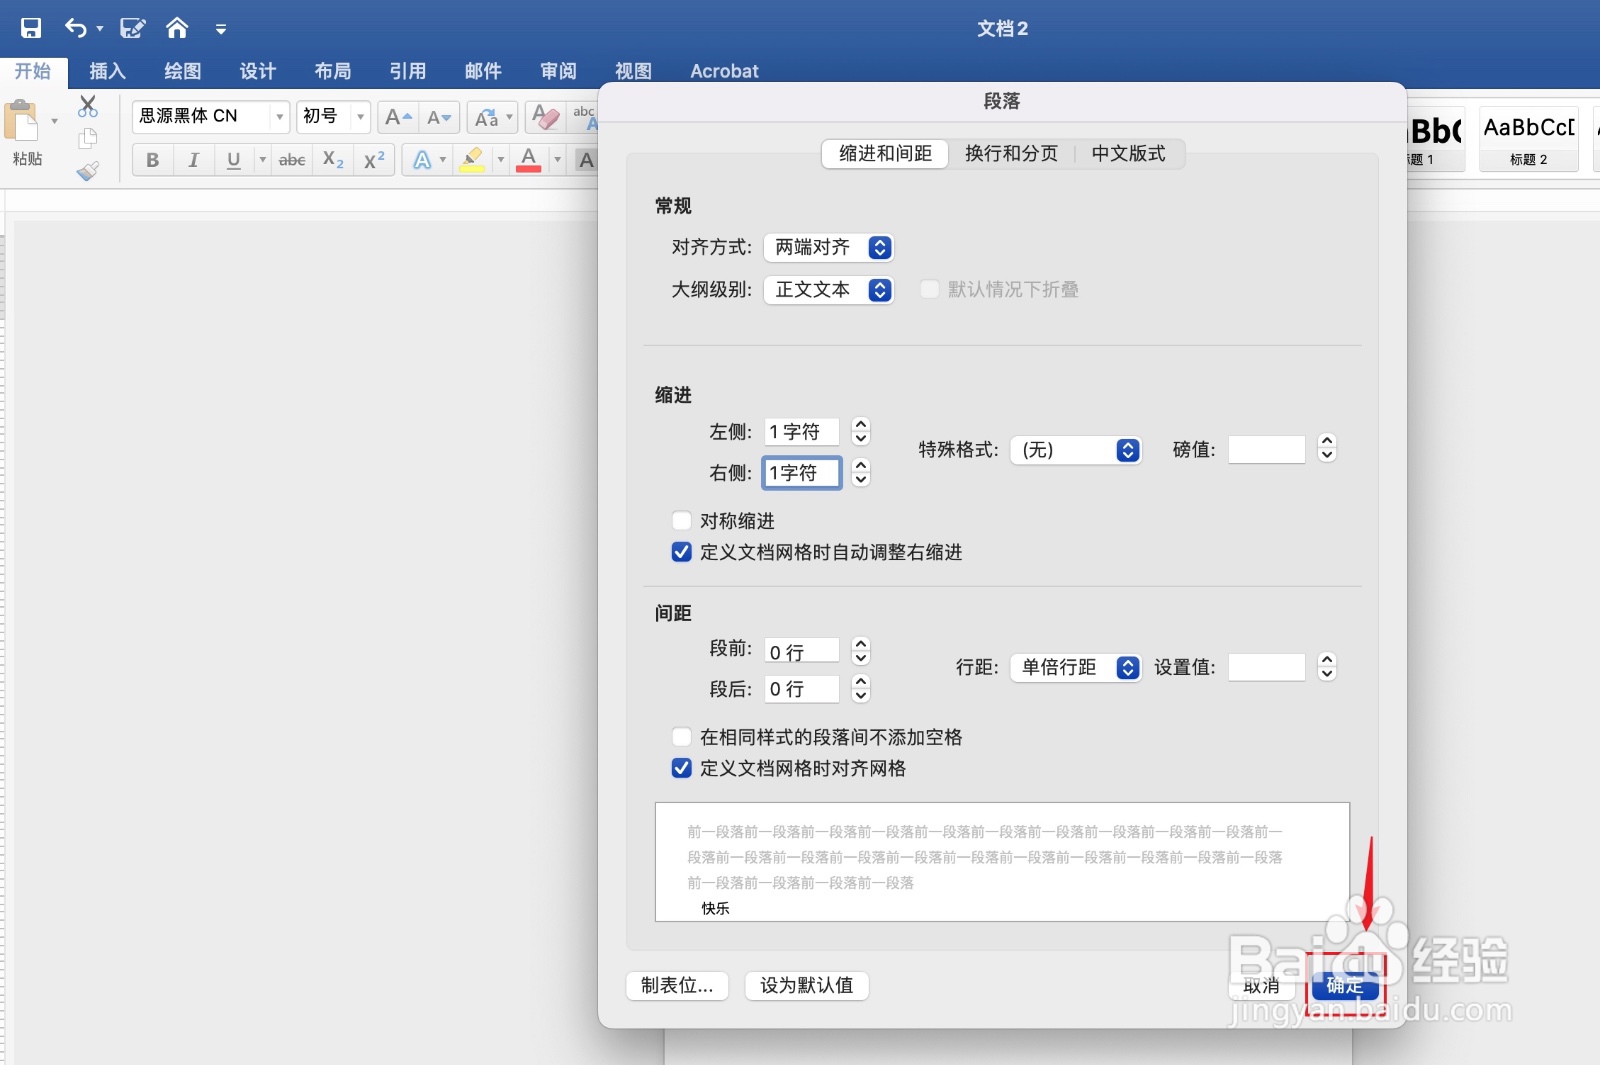
Task: Click the Change Case Aa icon
Action: coord(487,117)
